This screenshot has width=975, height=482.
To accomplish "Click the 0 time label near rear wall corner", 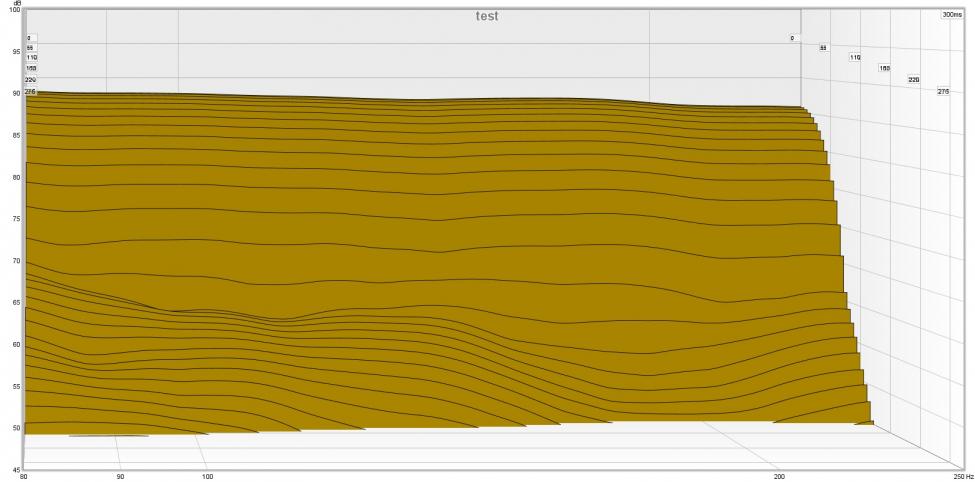I will [792, 38].
